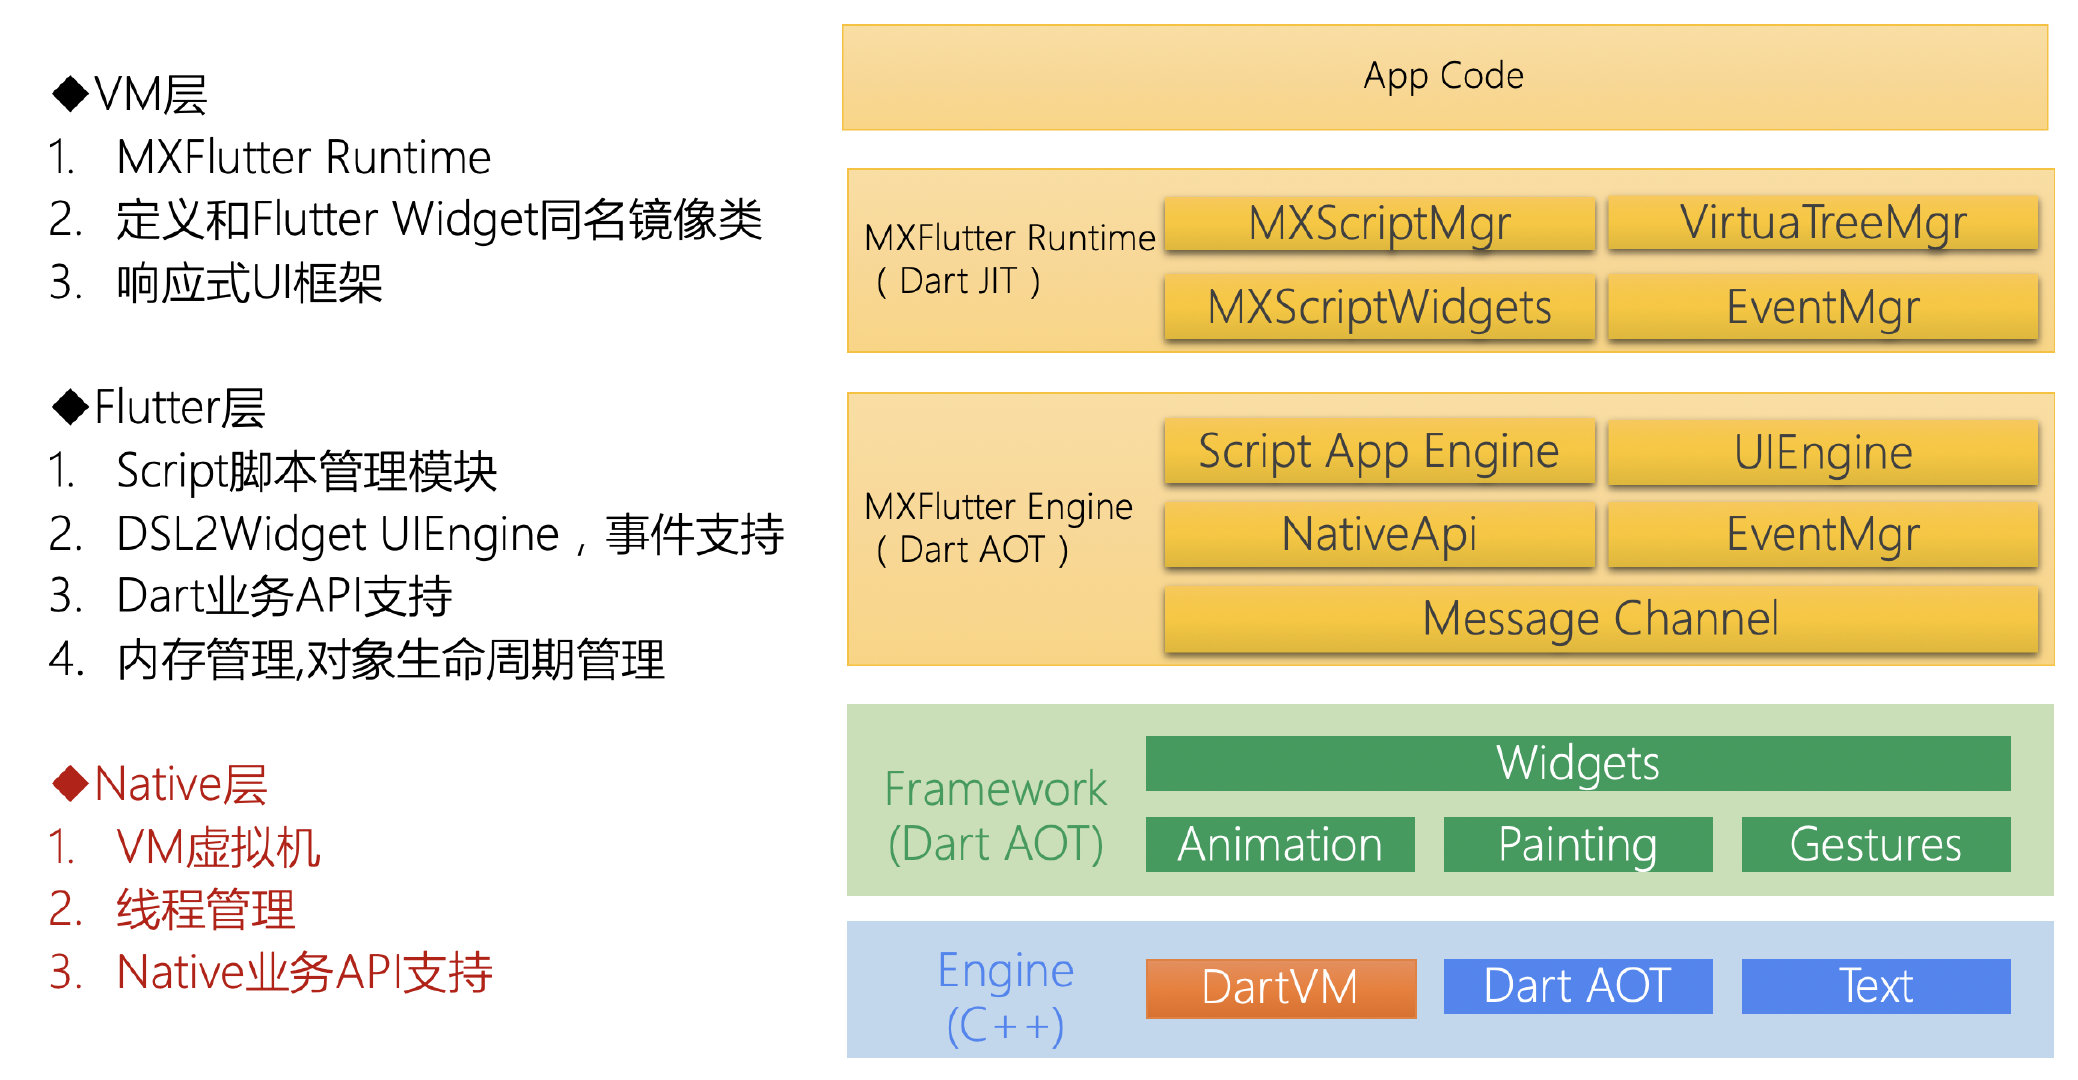Select the blue Dart AOT box
Image resolution: width=2078 pixels, height=1080 pixels.
pos(1578,986)
